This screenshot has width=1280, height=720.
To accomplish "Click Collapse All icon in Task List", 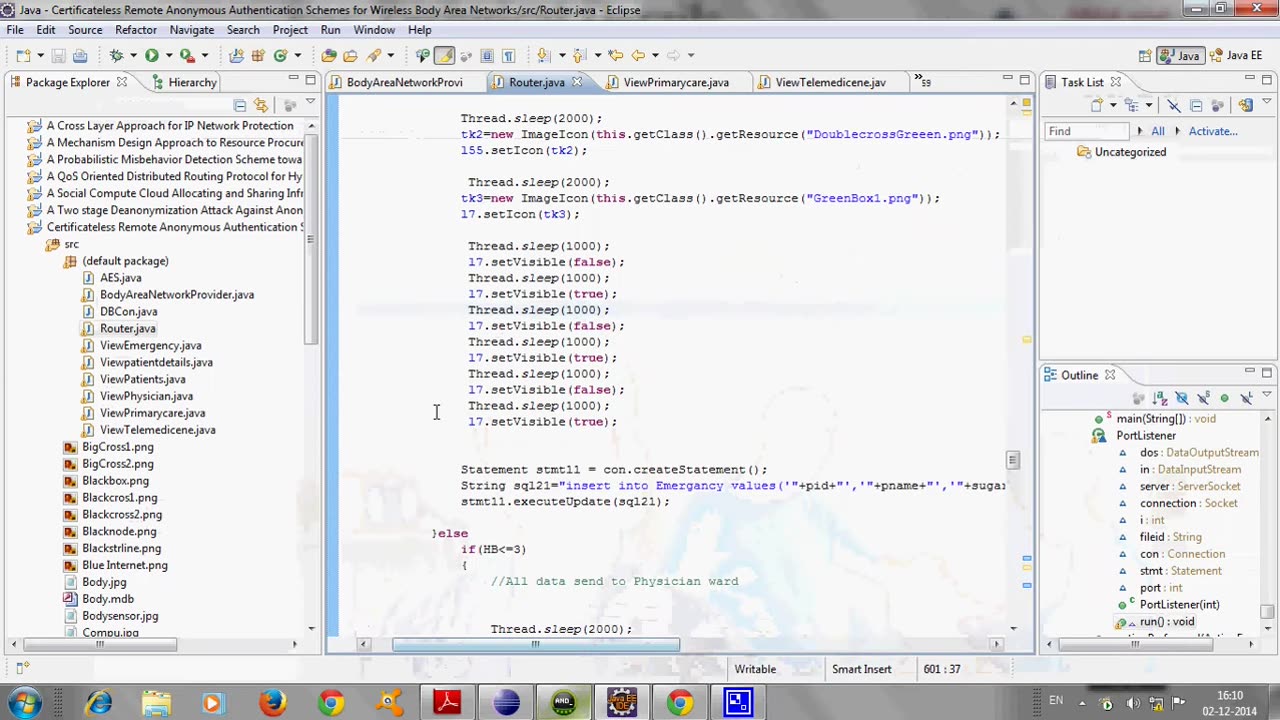I will (x=1196, y=105).
